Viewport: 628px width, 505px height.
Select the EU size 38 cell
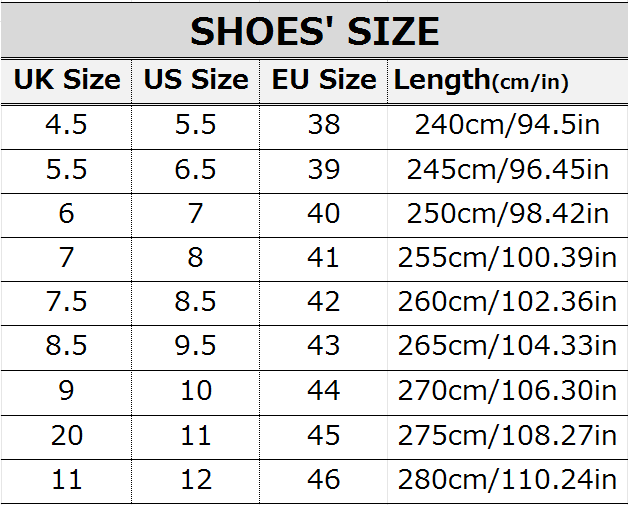pyautogui.click(x=324, y=125)
